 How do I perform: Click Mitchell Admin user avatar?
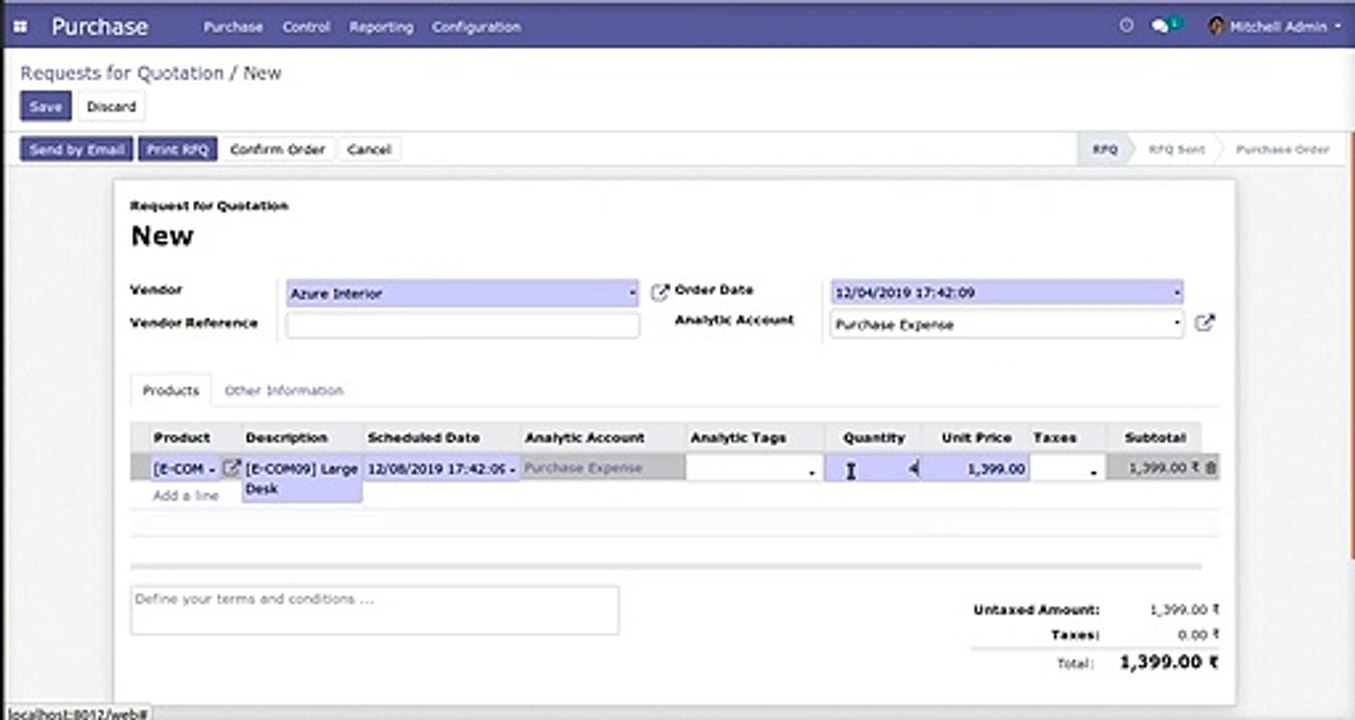point(1217,27)
